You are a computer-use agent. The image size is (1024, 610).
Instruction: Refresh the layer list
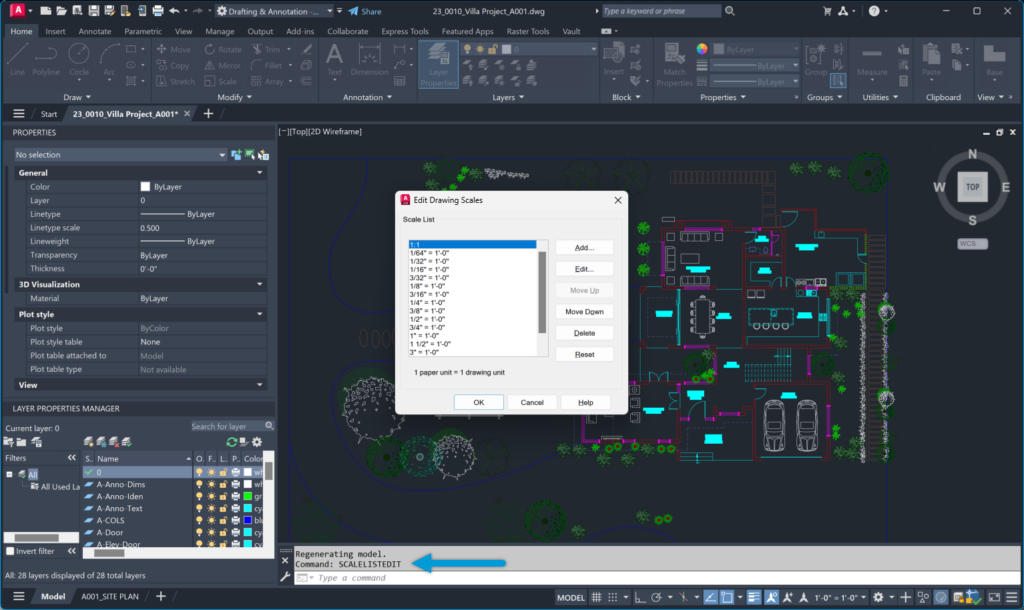(232, 442)
